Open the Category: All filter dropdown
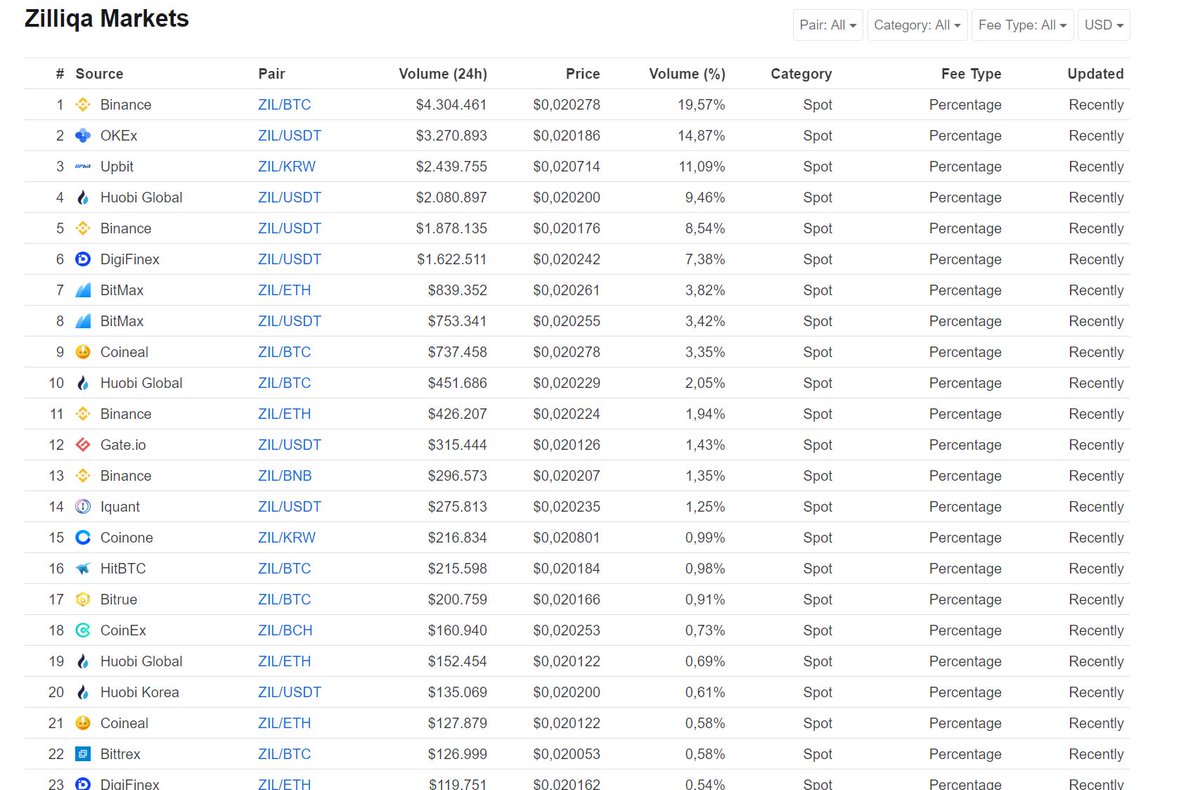This screenshot has width=1200, height=790. tap(917, 25)
